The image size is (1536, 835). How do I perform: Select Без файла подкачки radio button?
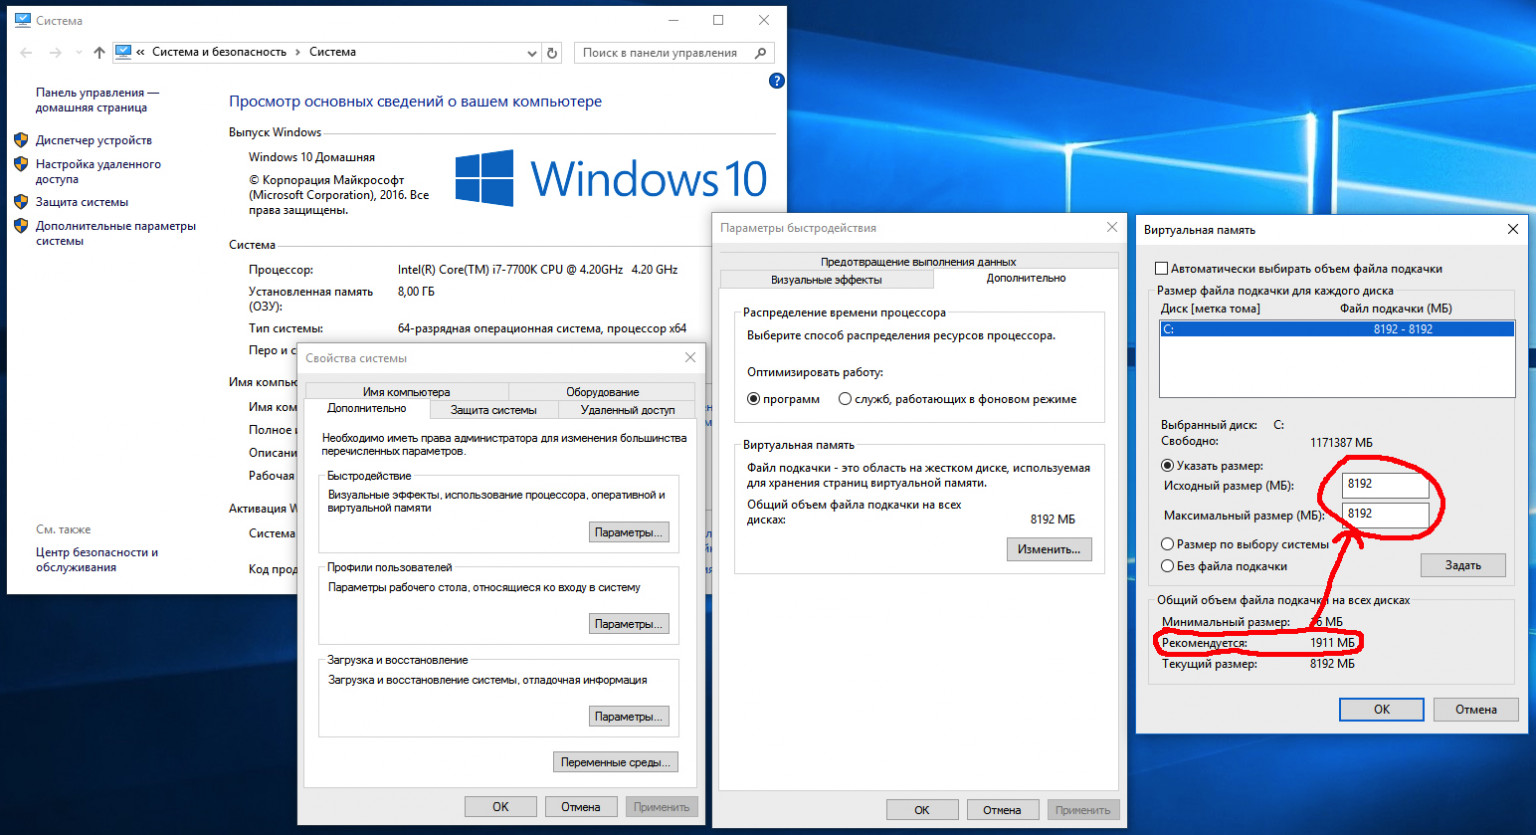point(1167,566)
